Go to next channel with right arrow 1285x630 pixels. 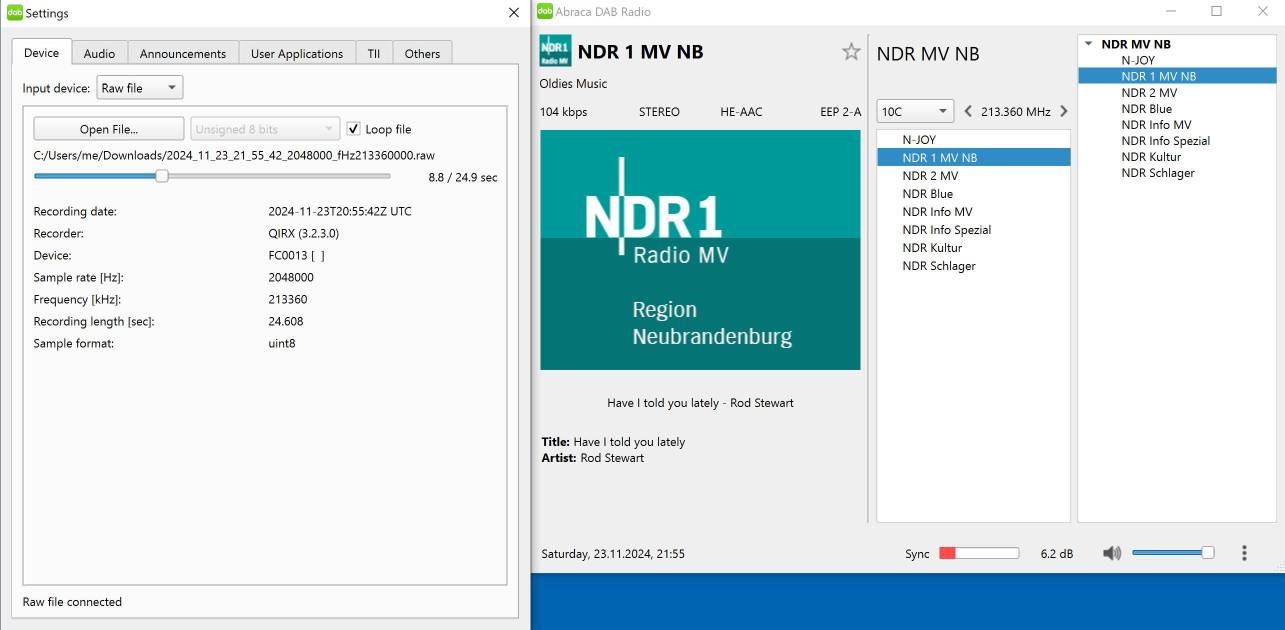tap(1063, 111)
